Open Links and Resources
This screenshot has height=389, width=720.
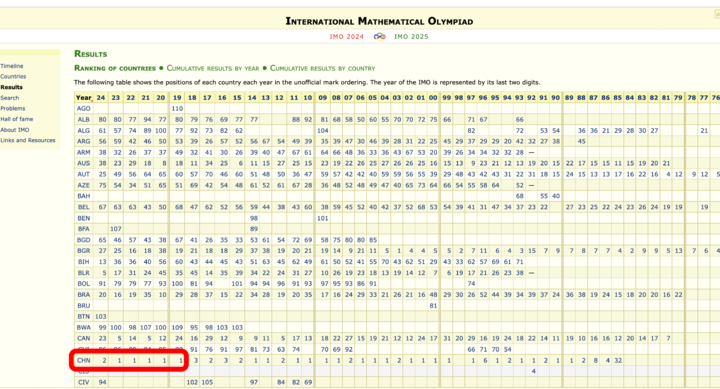pyautogui.click(x=28, y=140)
